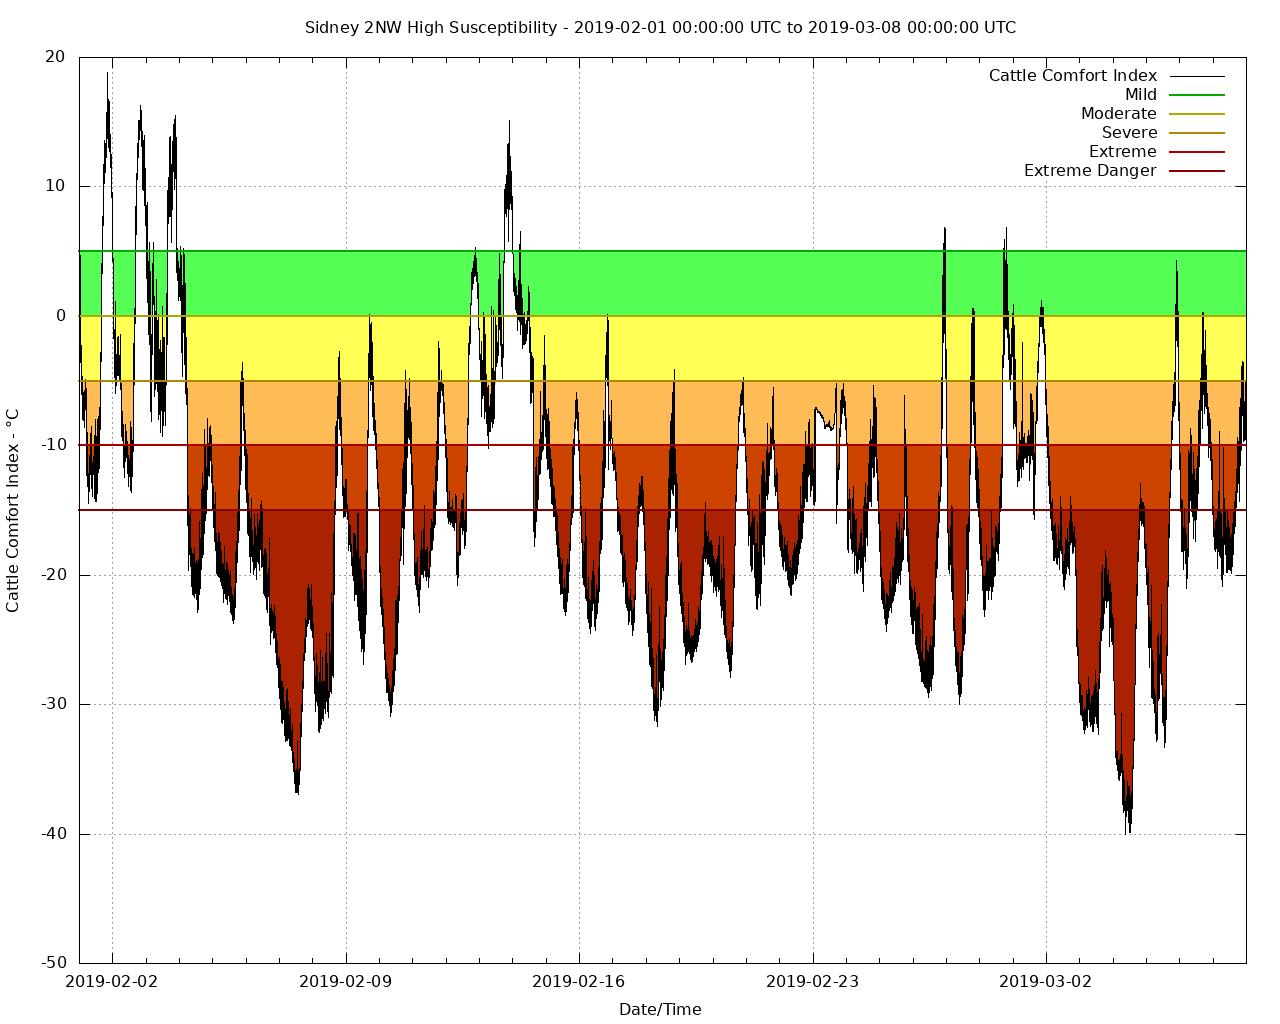Select the 2019-02-02 date tick label

(112, 981)
